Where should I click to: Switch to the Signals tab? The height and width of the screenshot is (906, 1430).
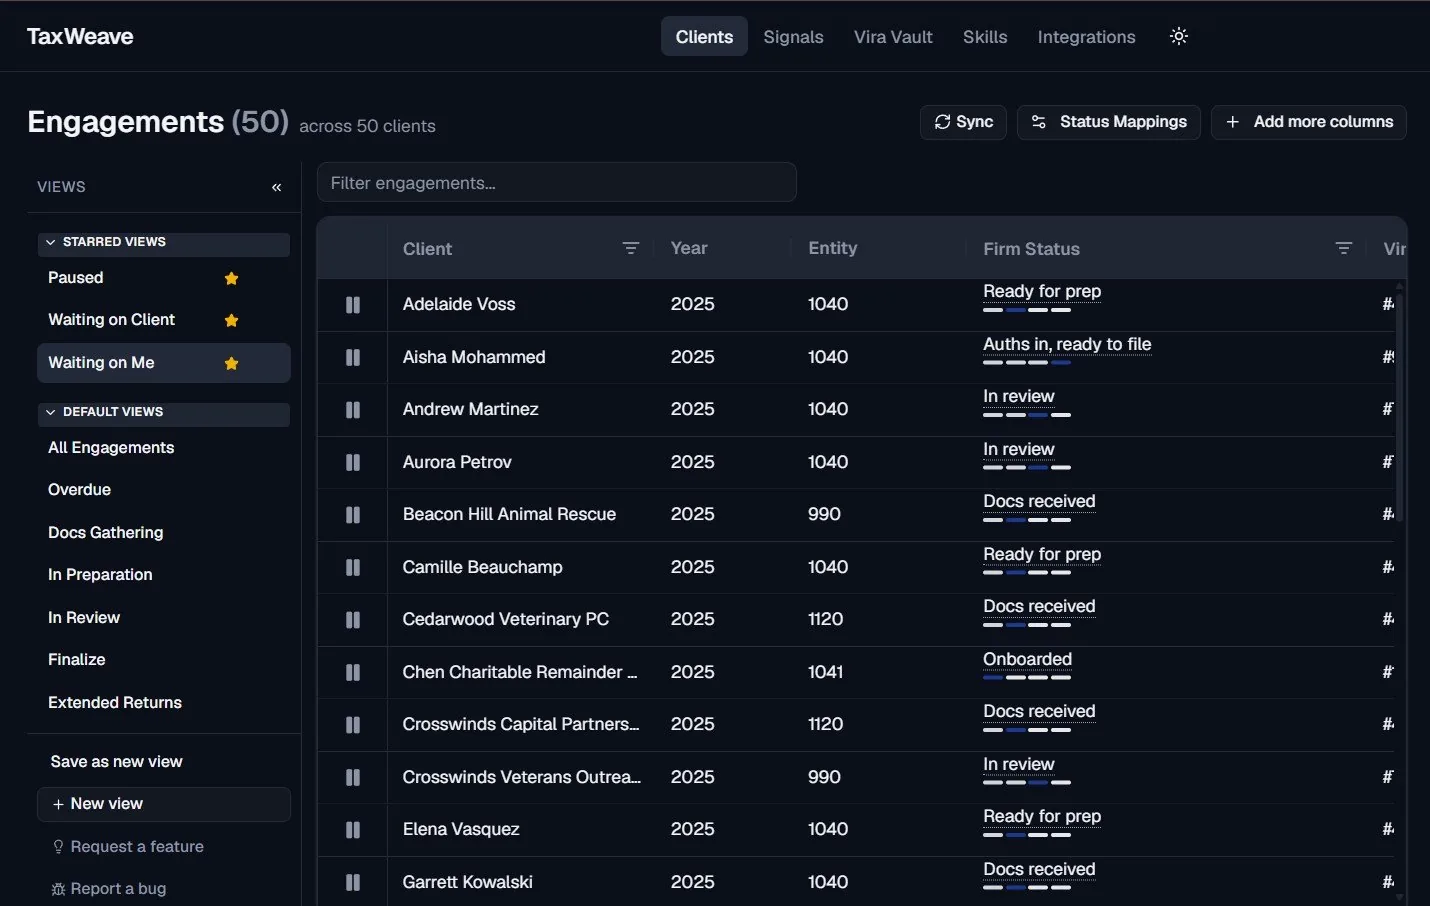pyautogui.click(x=793, y=36)
